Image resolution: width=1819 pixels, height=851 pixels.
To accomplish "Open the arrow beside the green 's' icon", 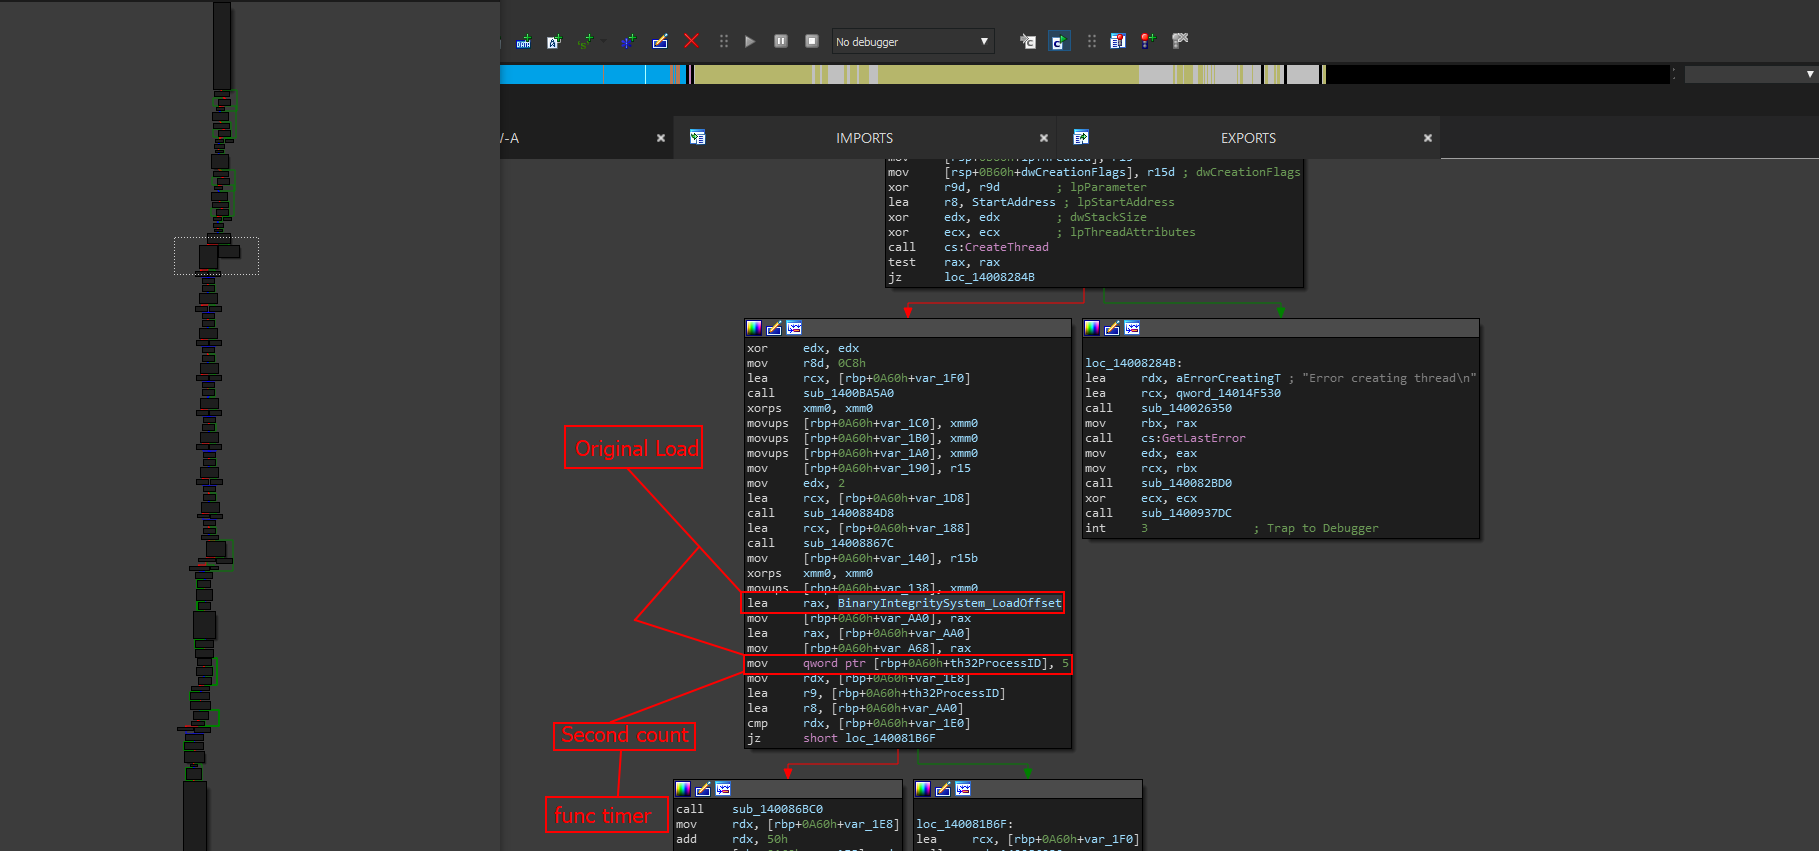I will tap(604, 42).
